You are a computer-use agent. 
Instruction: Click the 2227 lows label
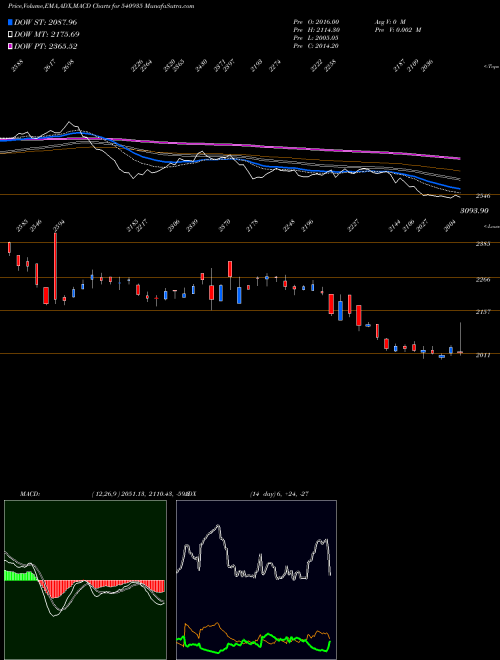click(x=353, y=226)
